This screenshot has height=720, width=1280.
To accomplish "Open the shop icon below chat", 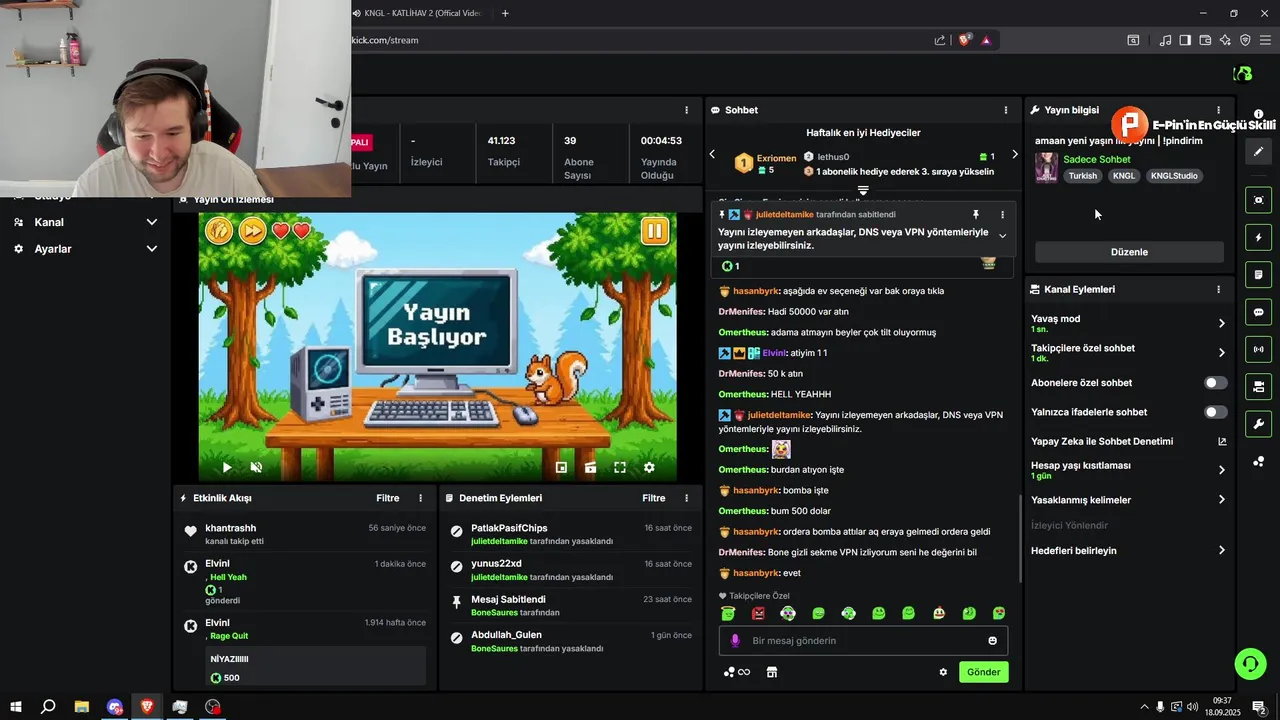I will tap(771, 672).
